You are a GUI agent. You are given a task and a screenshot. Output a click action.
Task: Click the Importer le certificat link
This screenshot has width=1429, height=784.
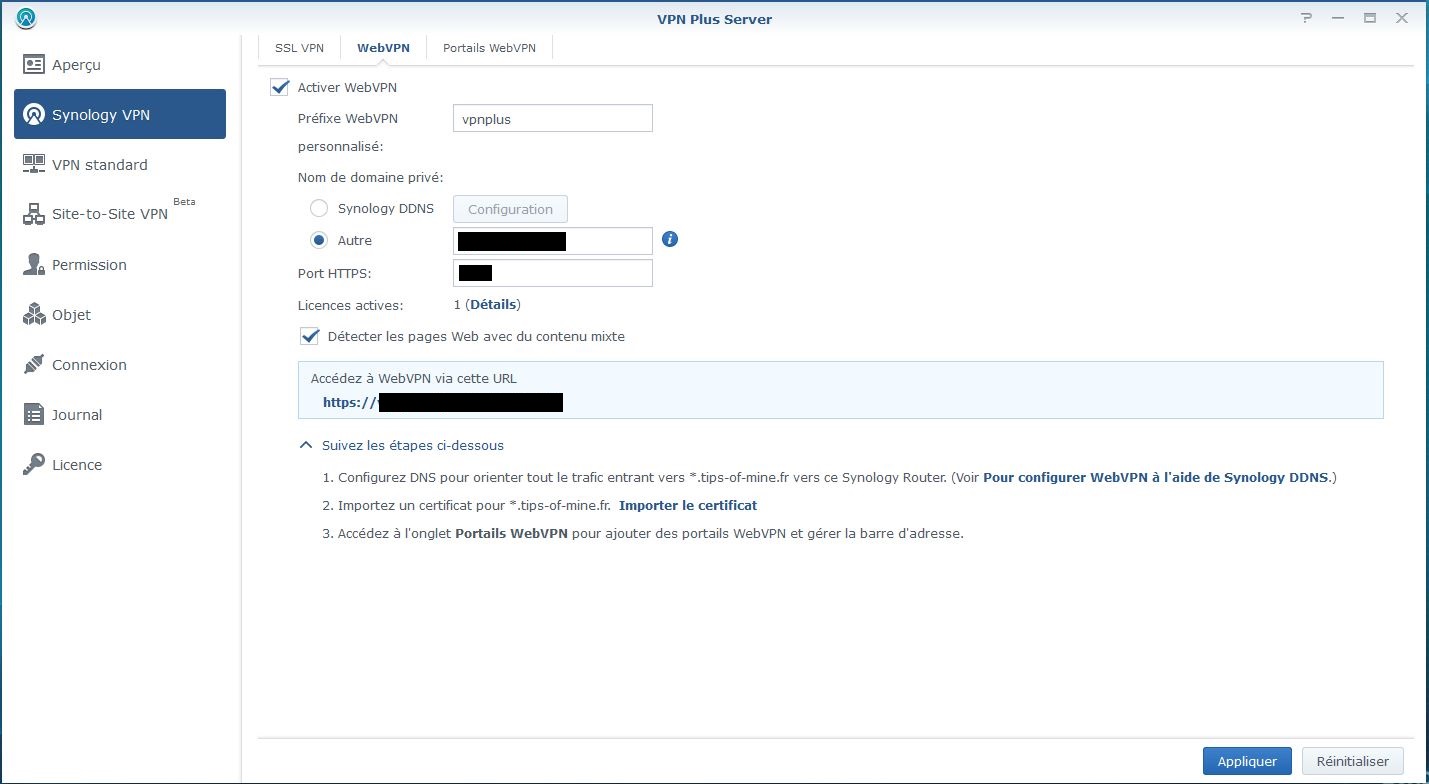pos(688,506)
